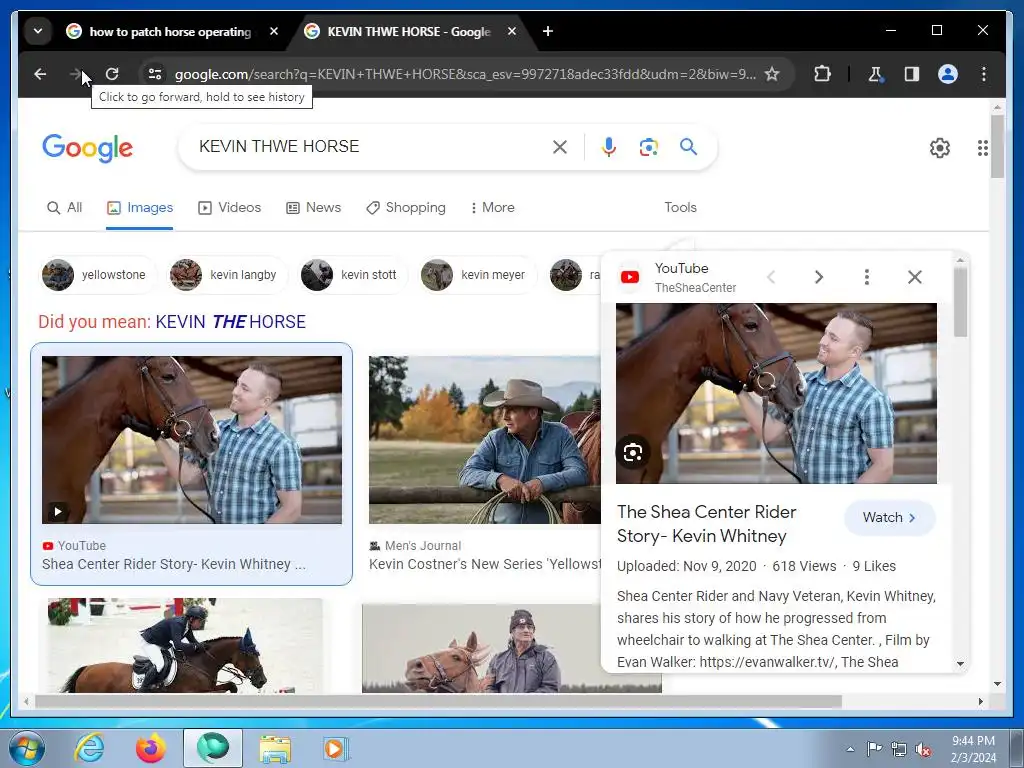Open the Chrome profile avatar

pos(948,74)
